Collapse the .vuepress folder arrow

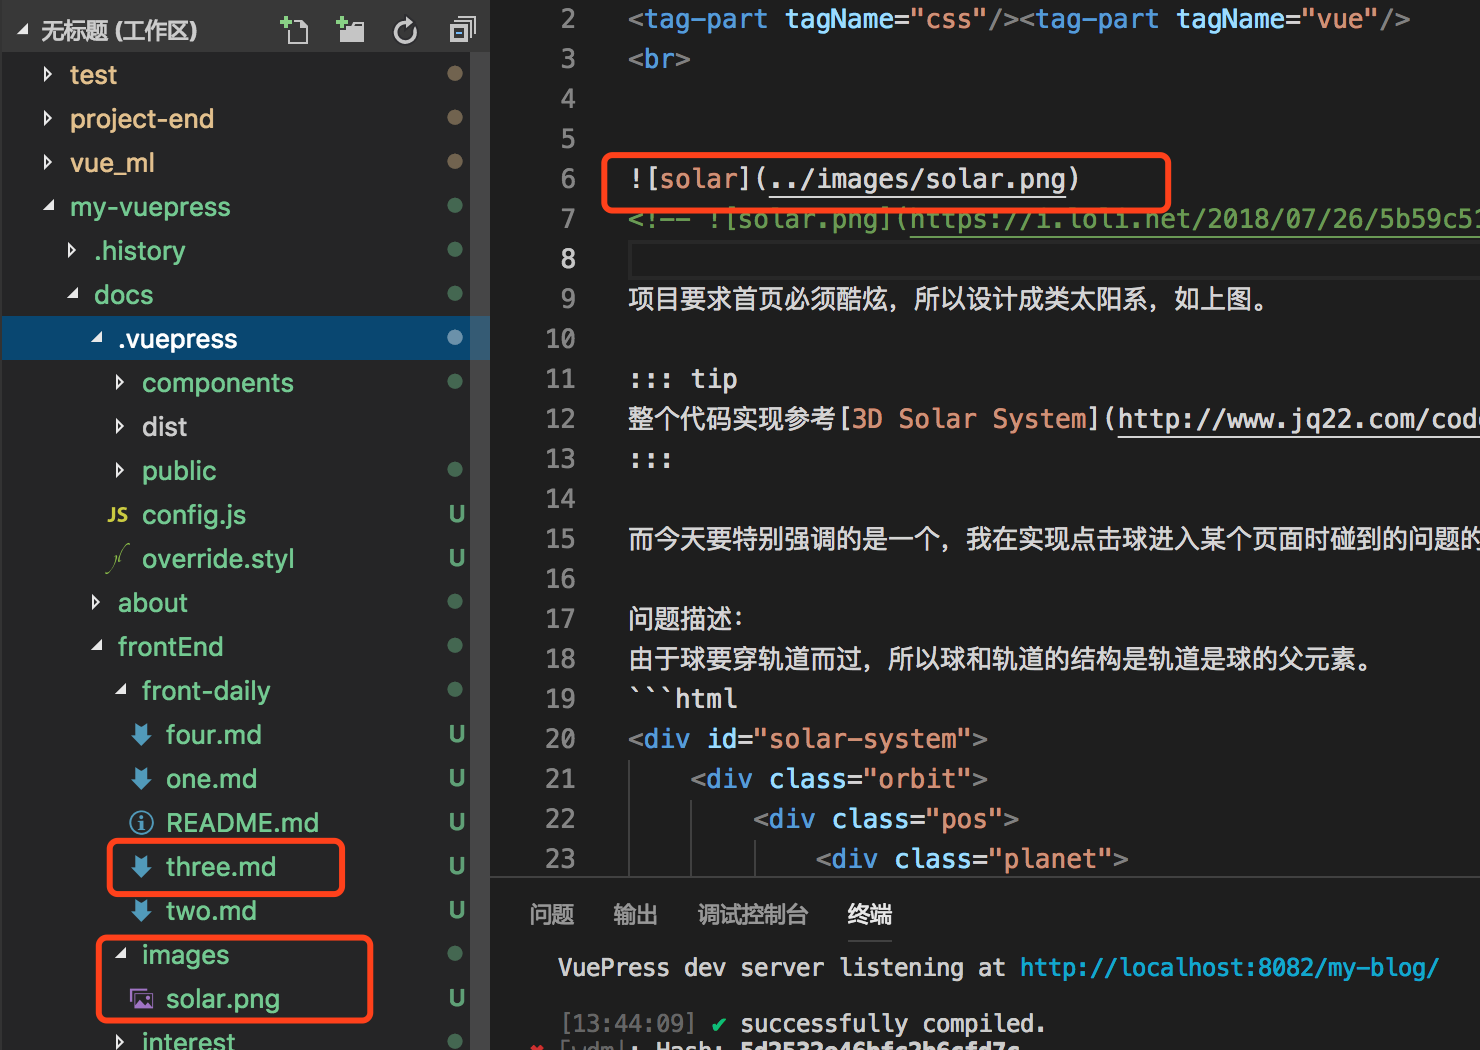click(96, 339)
